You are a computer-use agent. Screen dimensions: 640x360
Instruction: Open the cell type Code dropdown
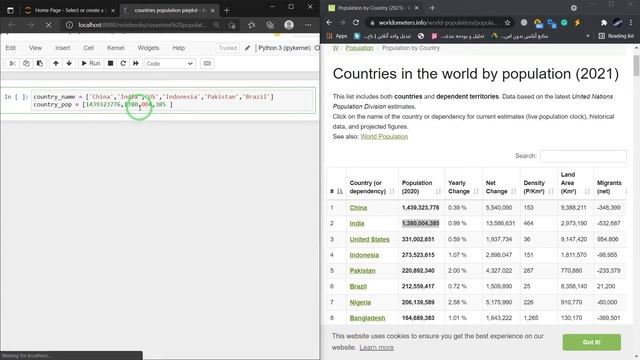[169, 64]
